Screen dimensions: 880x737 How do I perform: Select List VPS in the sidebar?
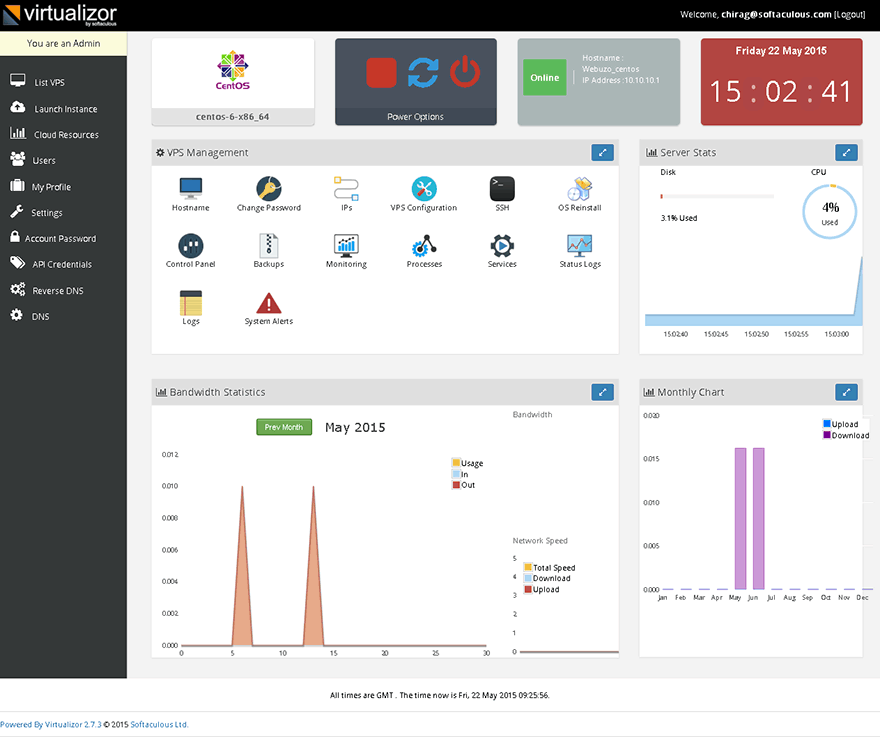click(x=49, y=83)
